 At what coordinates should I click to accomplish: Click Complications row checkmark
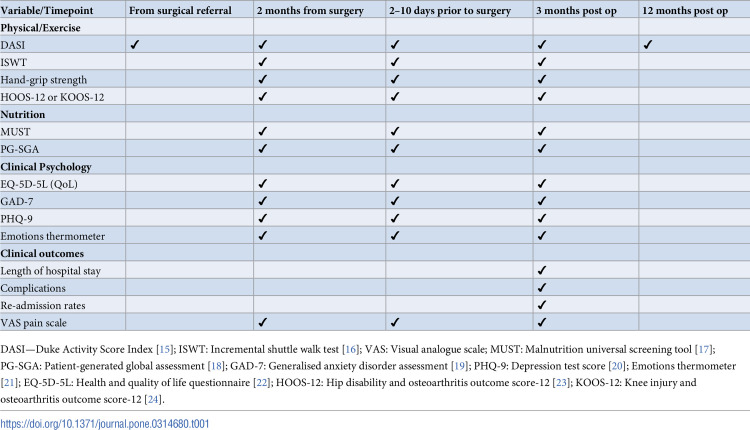pyautogui.click(x=541, y=287)
